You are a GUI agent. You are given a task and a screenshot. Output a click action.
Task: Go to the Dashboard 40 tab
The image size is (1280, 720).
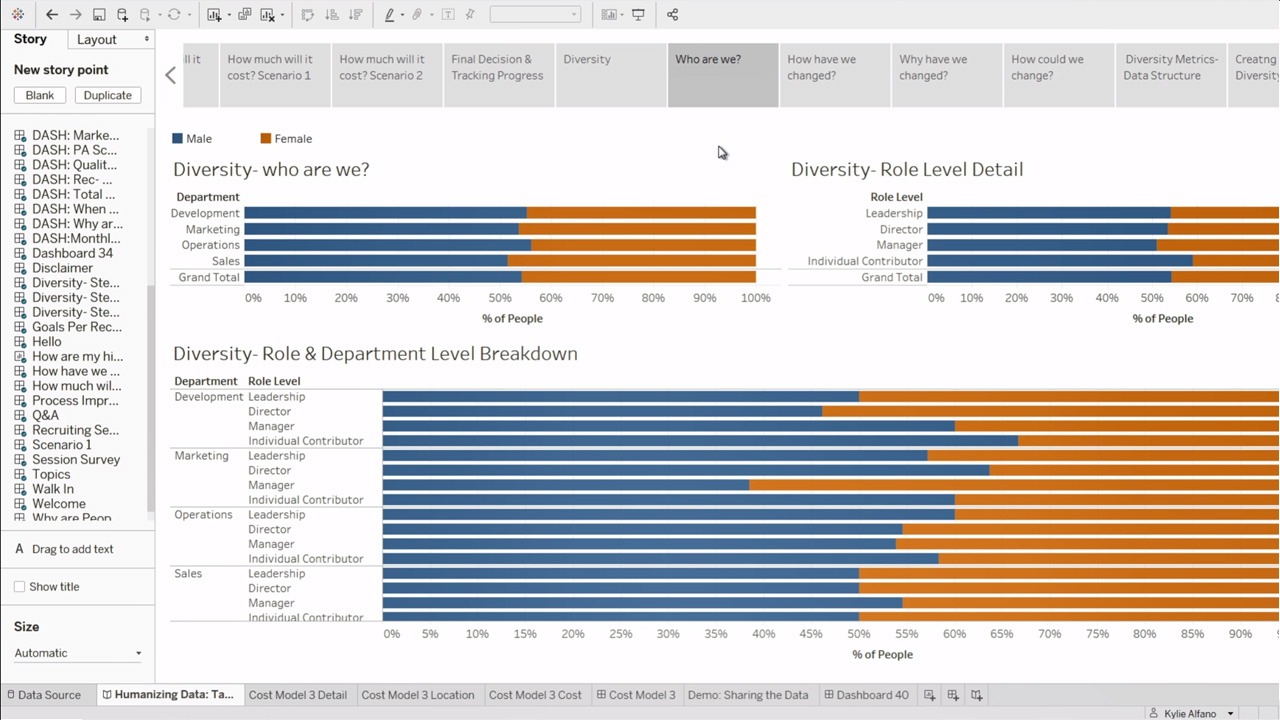(866, 695)
